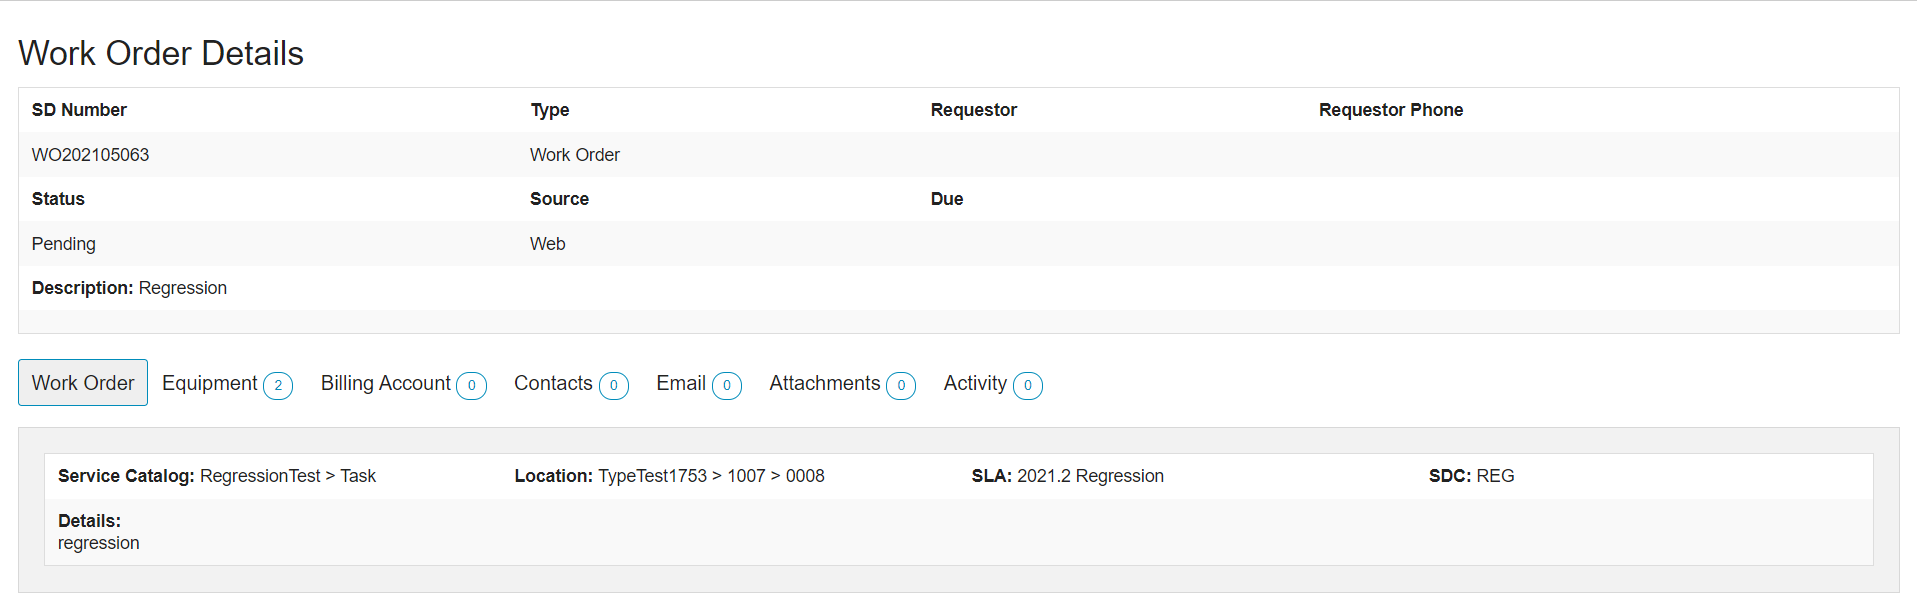Click the Service Catalog RegressionTest entry
This screenshot has width=1917, height=602.
coord(260,476)
